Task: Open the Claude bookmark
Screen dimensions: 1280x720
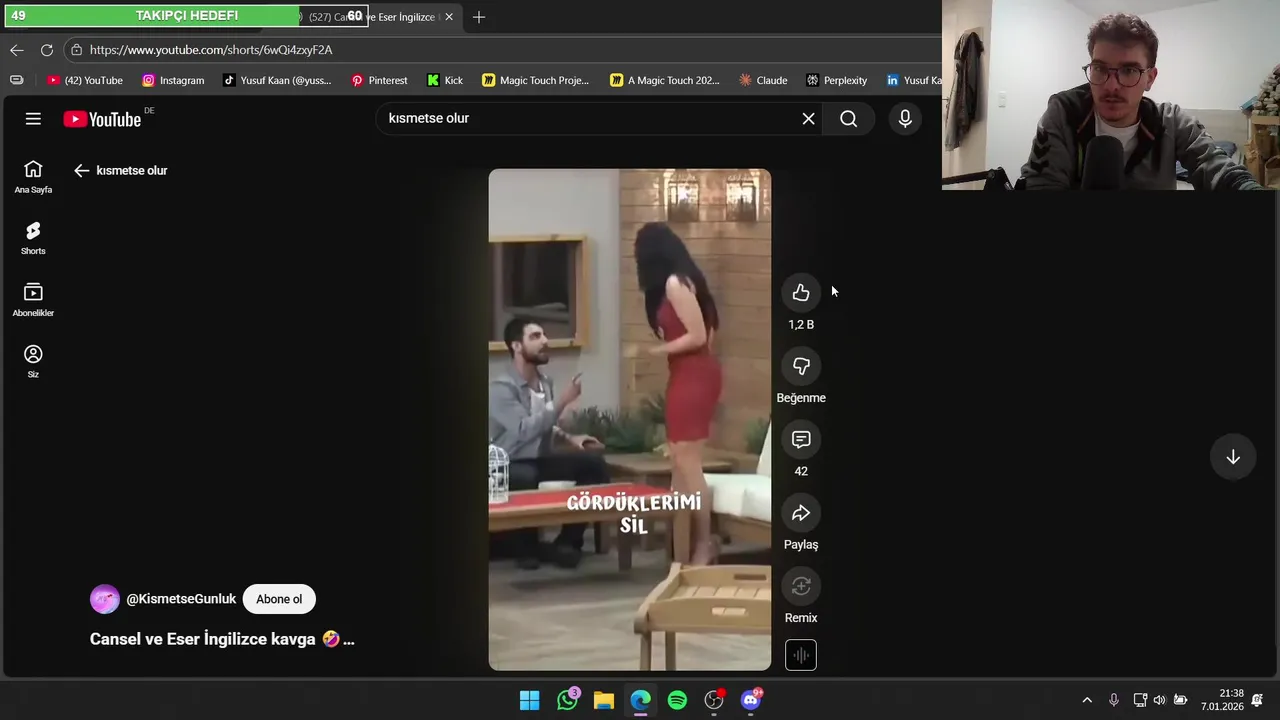Action: 763,80
